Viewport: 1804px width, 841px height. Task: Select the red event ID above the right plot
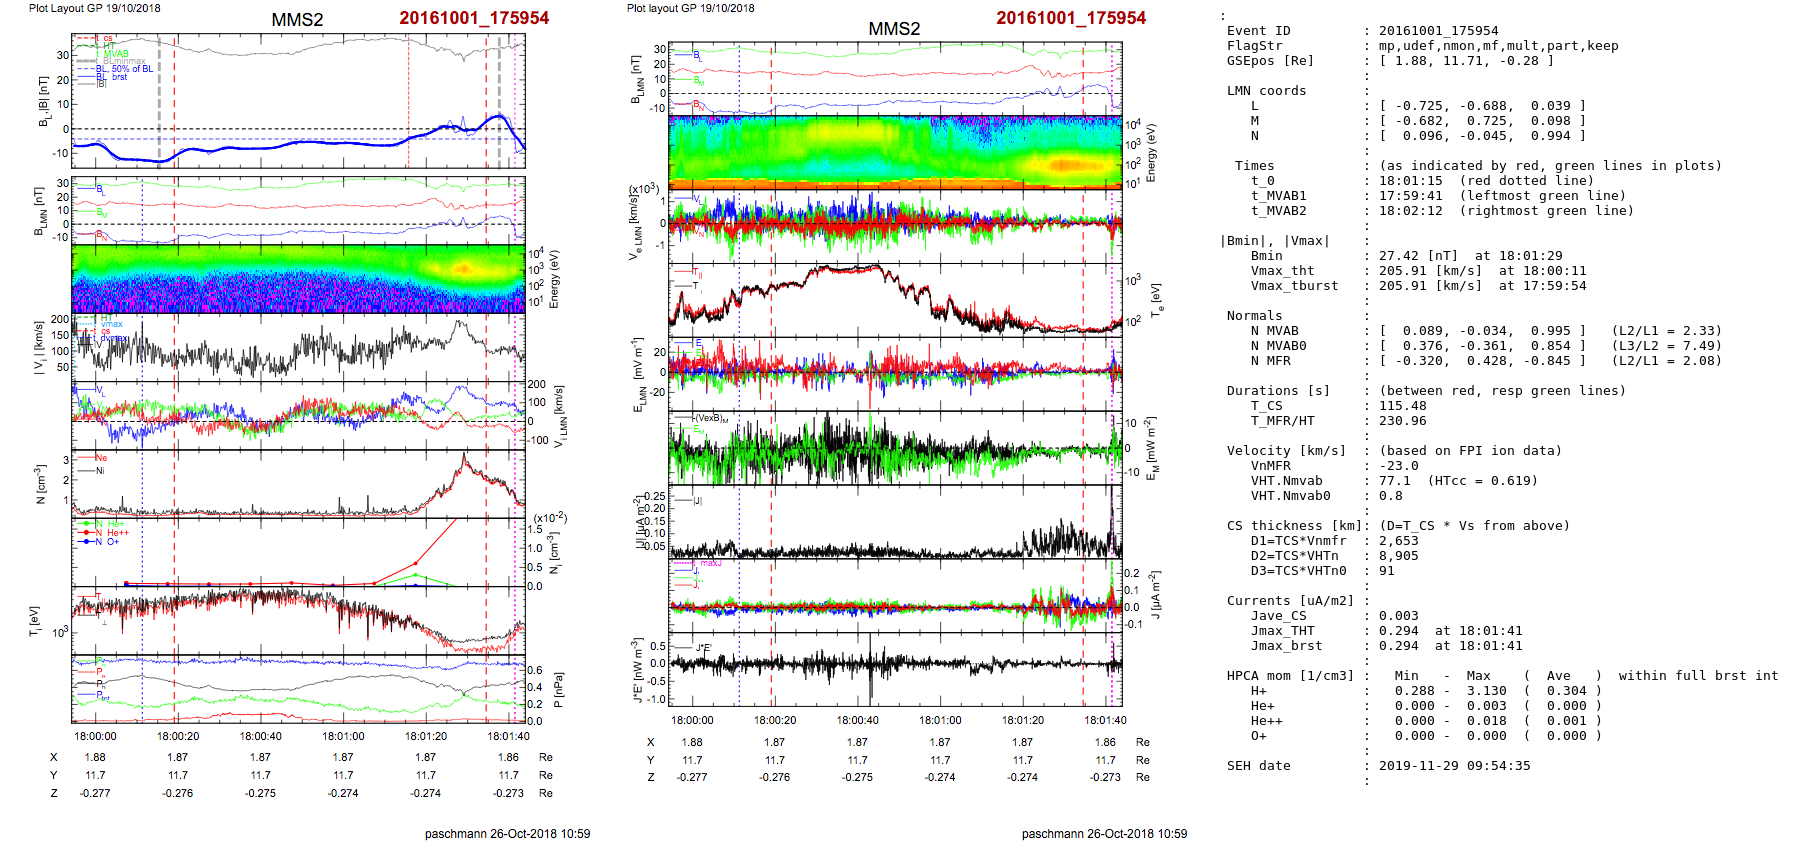1070,18
